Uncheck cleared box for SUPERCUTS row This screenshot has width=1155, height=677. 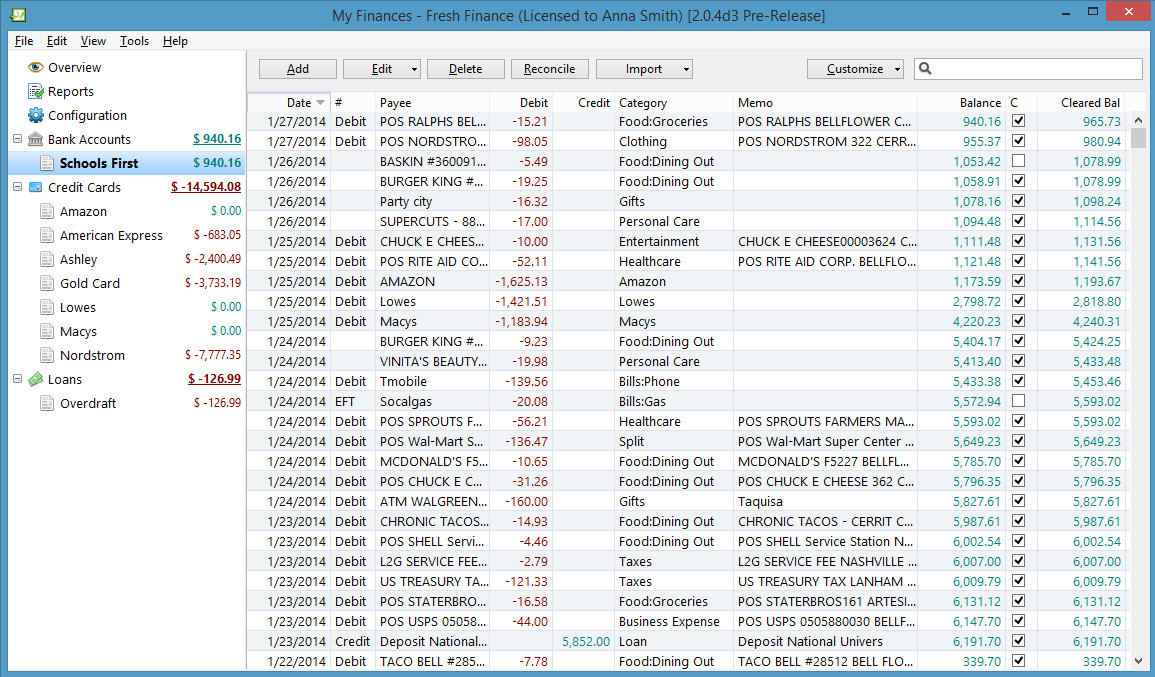point(1018,220)
